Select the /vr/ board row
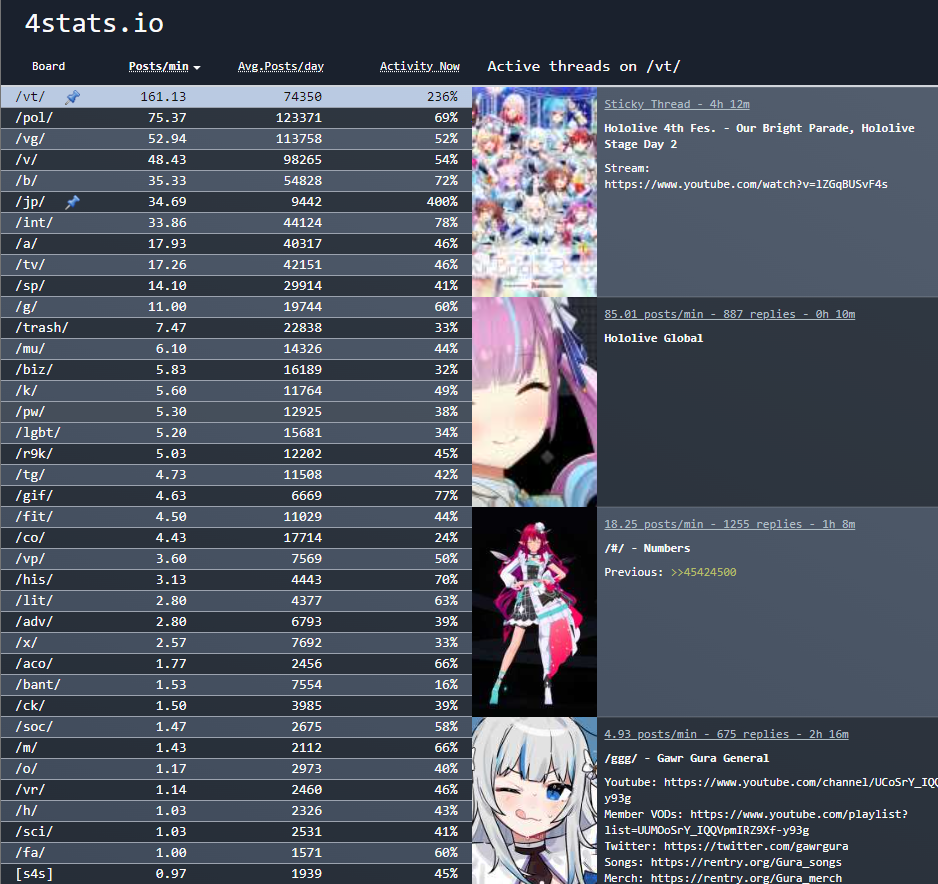This screenshot has width=938, height=884. point(236,789)
